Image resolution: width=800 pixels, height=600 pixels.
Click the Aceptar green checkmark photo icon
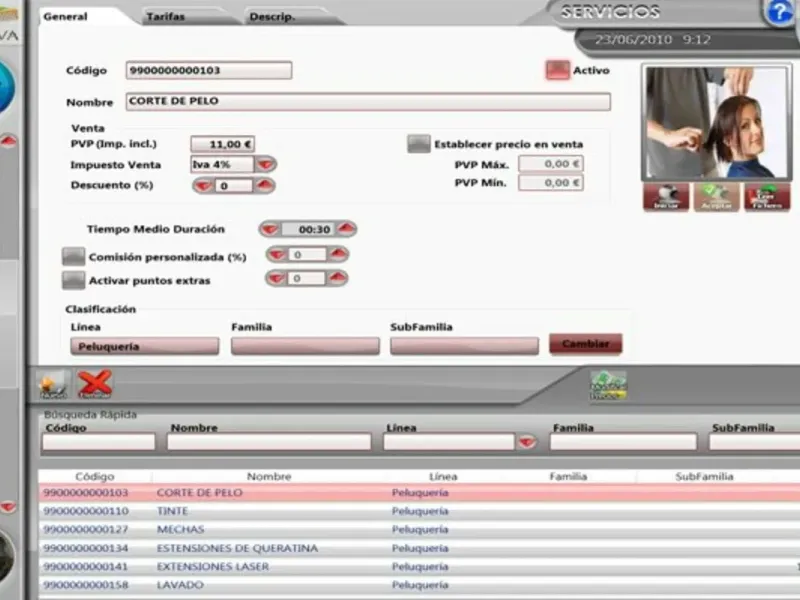[716, 197]
